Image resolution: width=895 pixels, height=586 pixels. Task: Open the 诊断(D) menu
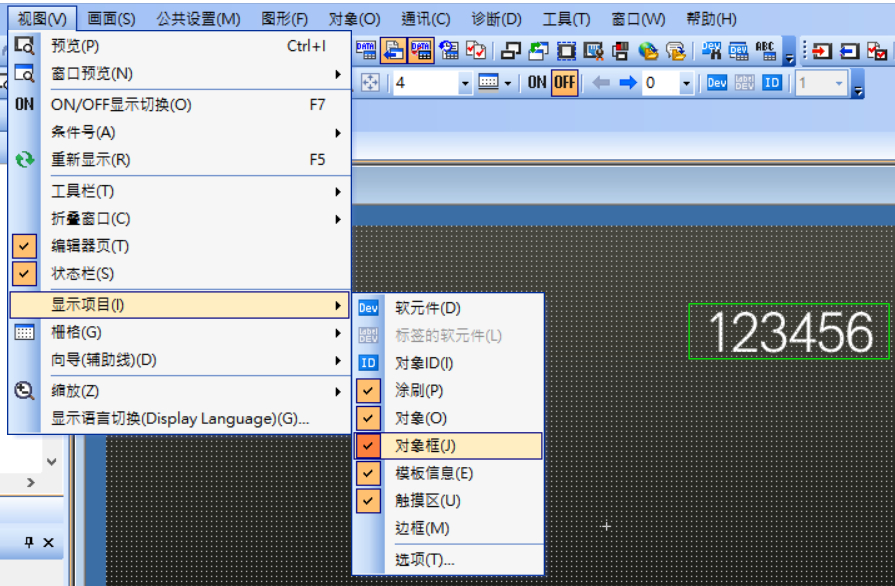pyautogui.click(x=496, y=19)
